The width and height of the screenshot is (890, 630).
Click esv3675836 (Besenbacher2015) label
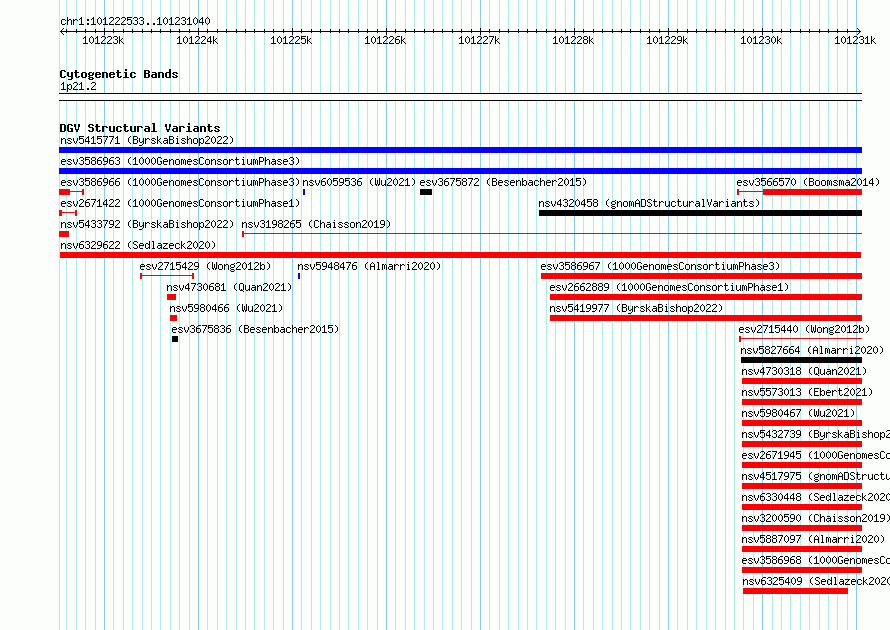[255, 329]
